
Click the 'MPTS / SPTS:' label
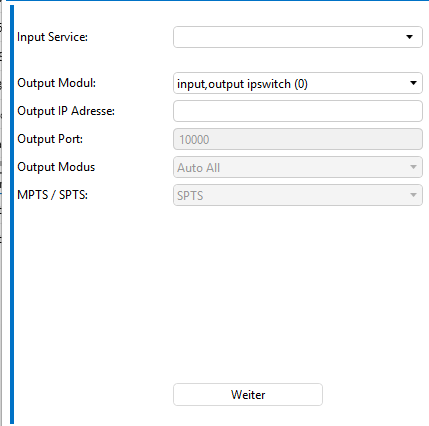point(52,195)
